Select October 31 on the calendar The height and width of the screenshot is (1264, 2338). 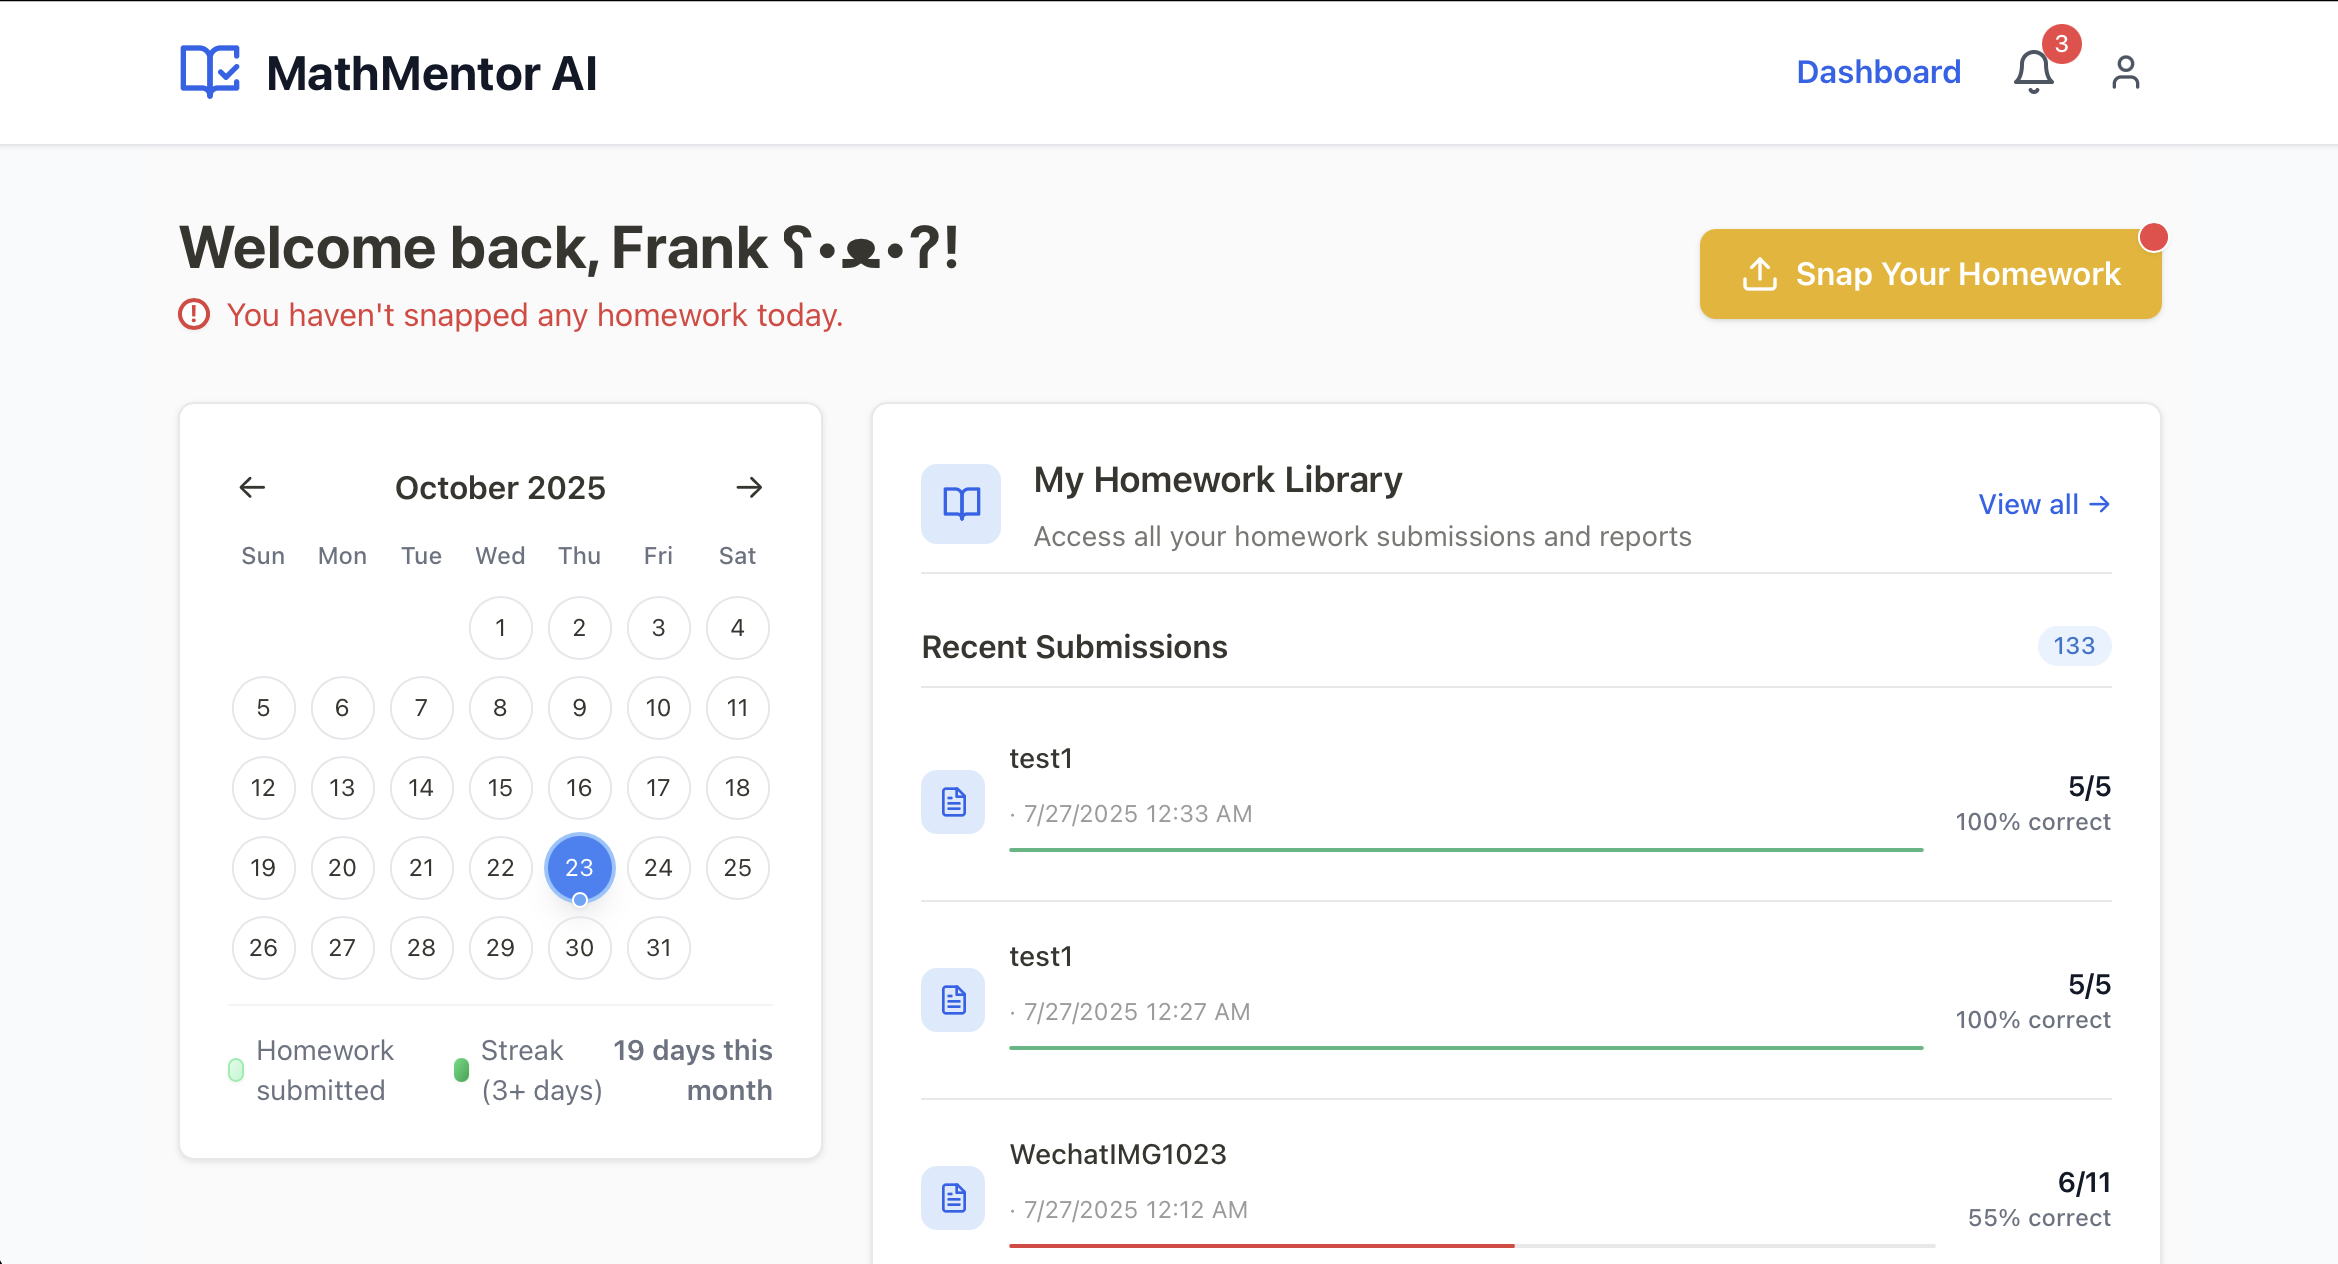(658, 948)
